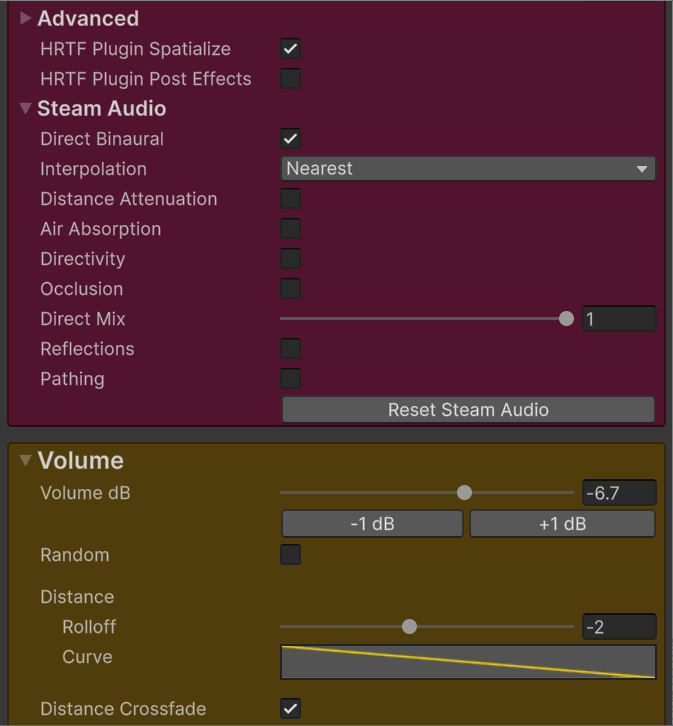Enable the Directivity checkbox
673x726 pixels.
291,259
